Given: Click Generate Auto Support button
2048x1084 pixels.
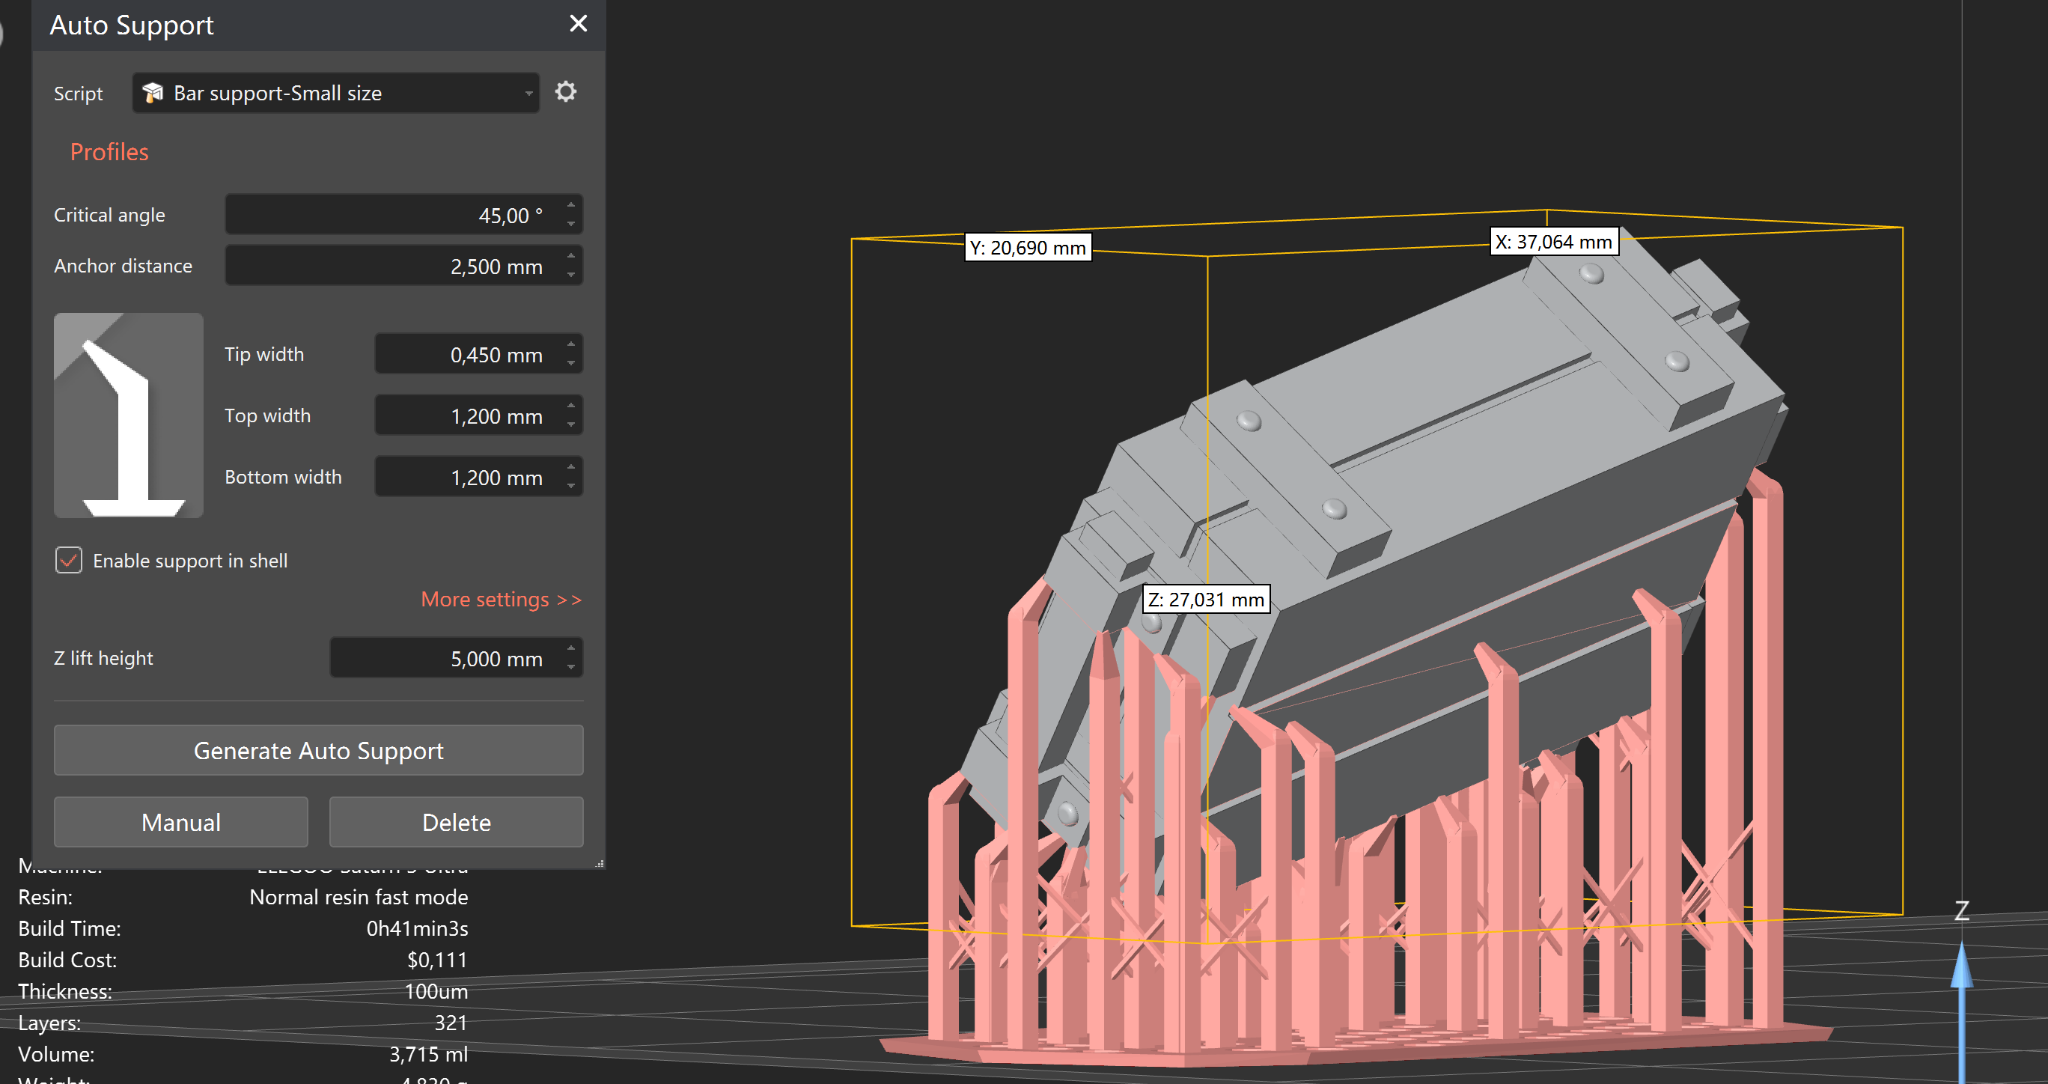Looking at the screenshot, I should coord(318,750).
